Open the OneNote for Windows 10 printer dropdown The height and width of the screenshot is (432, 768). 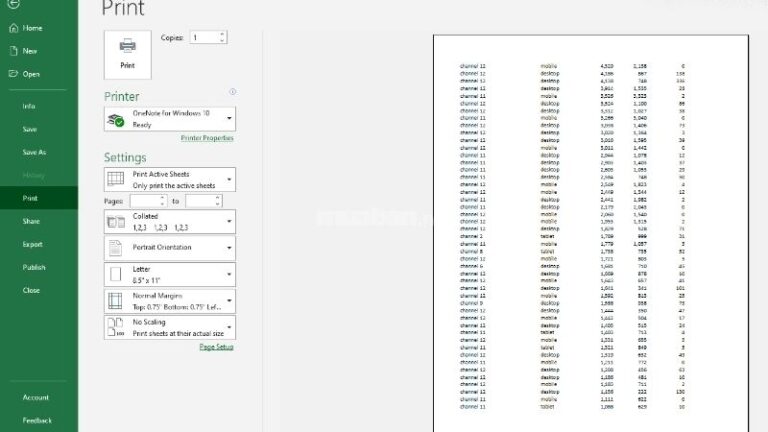coord(169,119)
